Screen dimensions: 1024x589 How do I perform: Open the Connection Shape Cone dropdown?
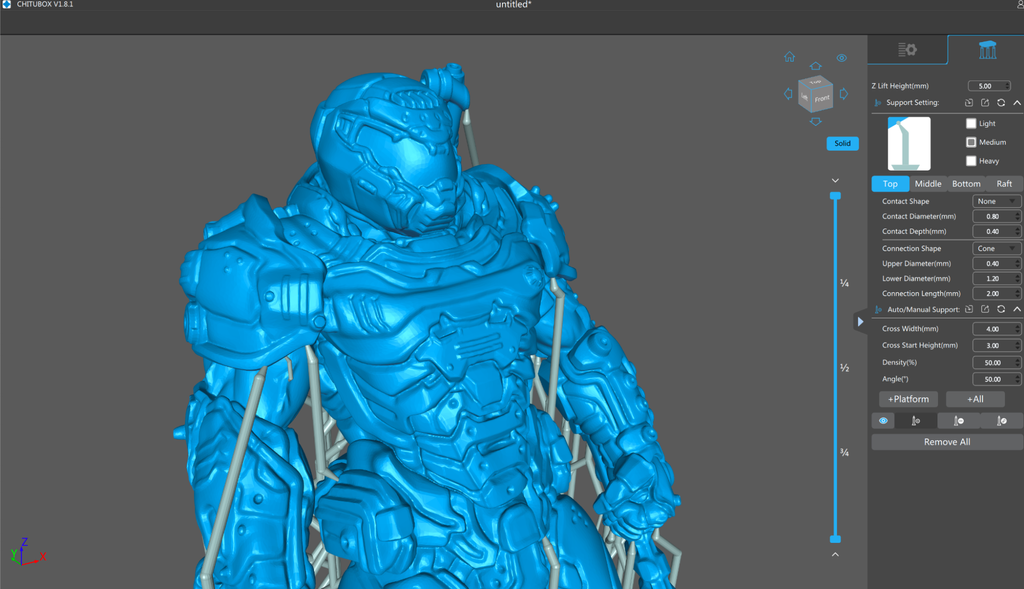(996, 247)
